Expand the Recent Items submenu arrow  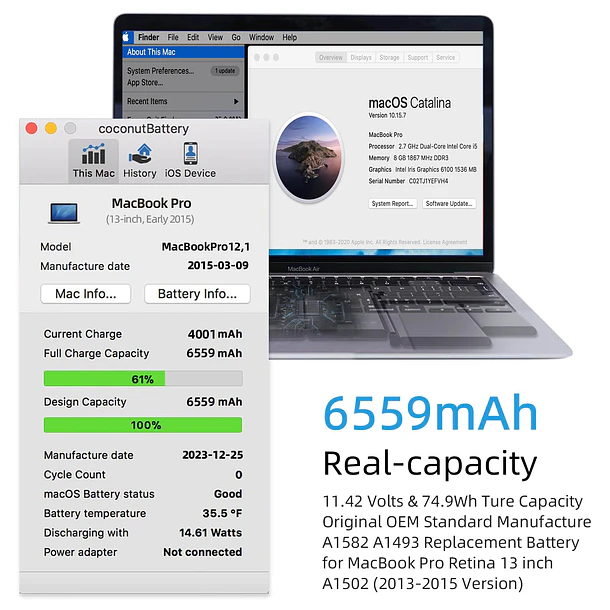pyautogui.click(x=236, y=102)
